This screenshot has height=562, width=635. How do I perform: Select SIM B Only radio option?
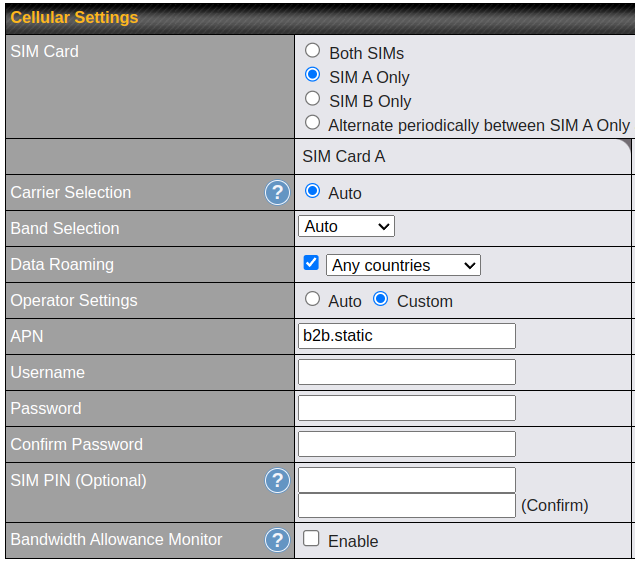point(313,99)
